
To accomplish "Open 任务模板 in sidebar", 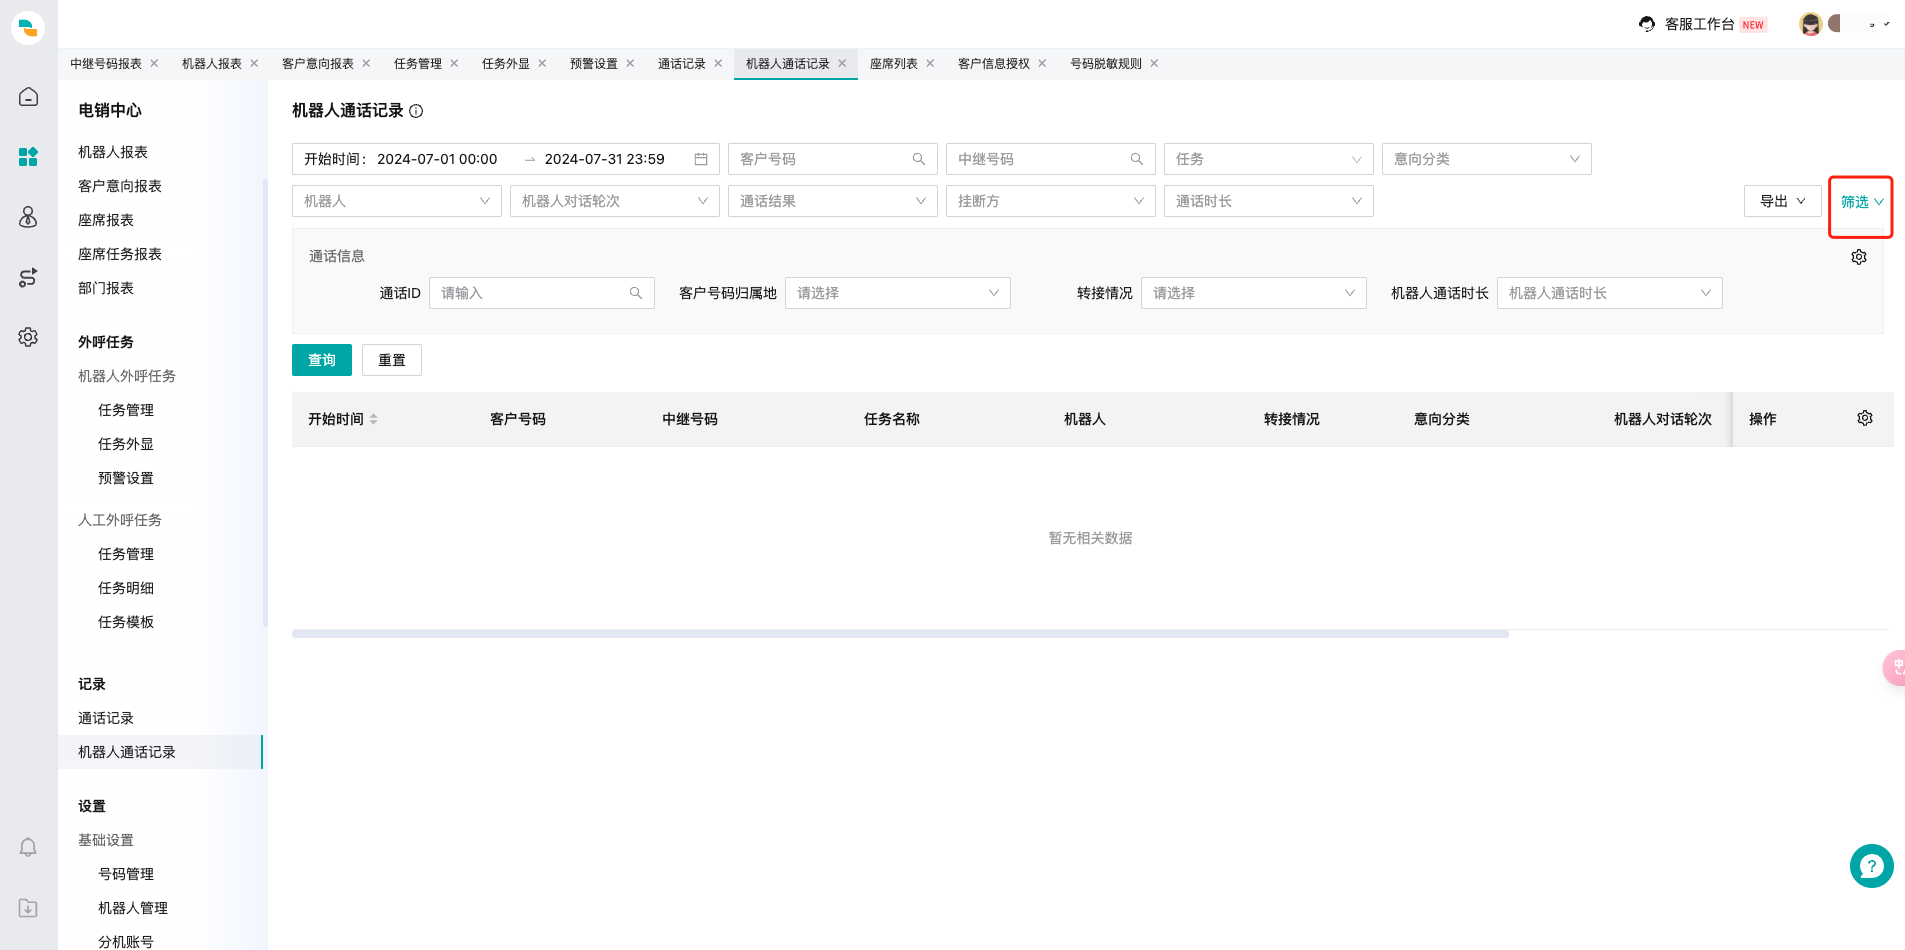I will 126,622.
